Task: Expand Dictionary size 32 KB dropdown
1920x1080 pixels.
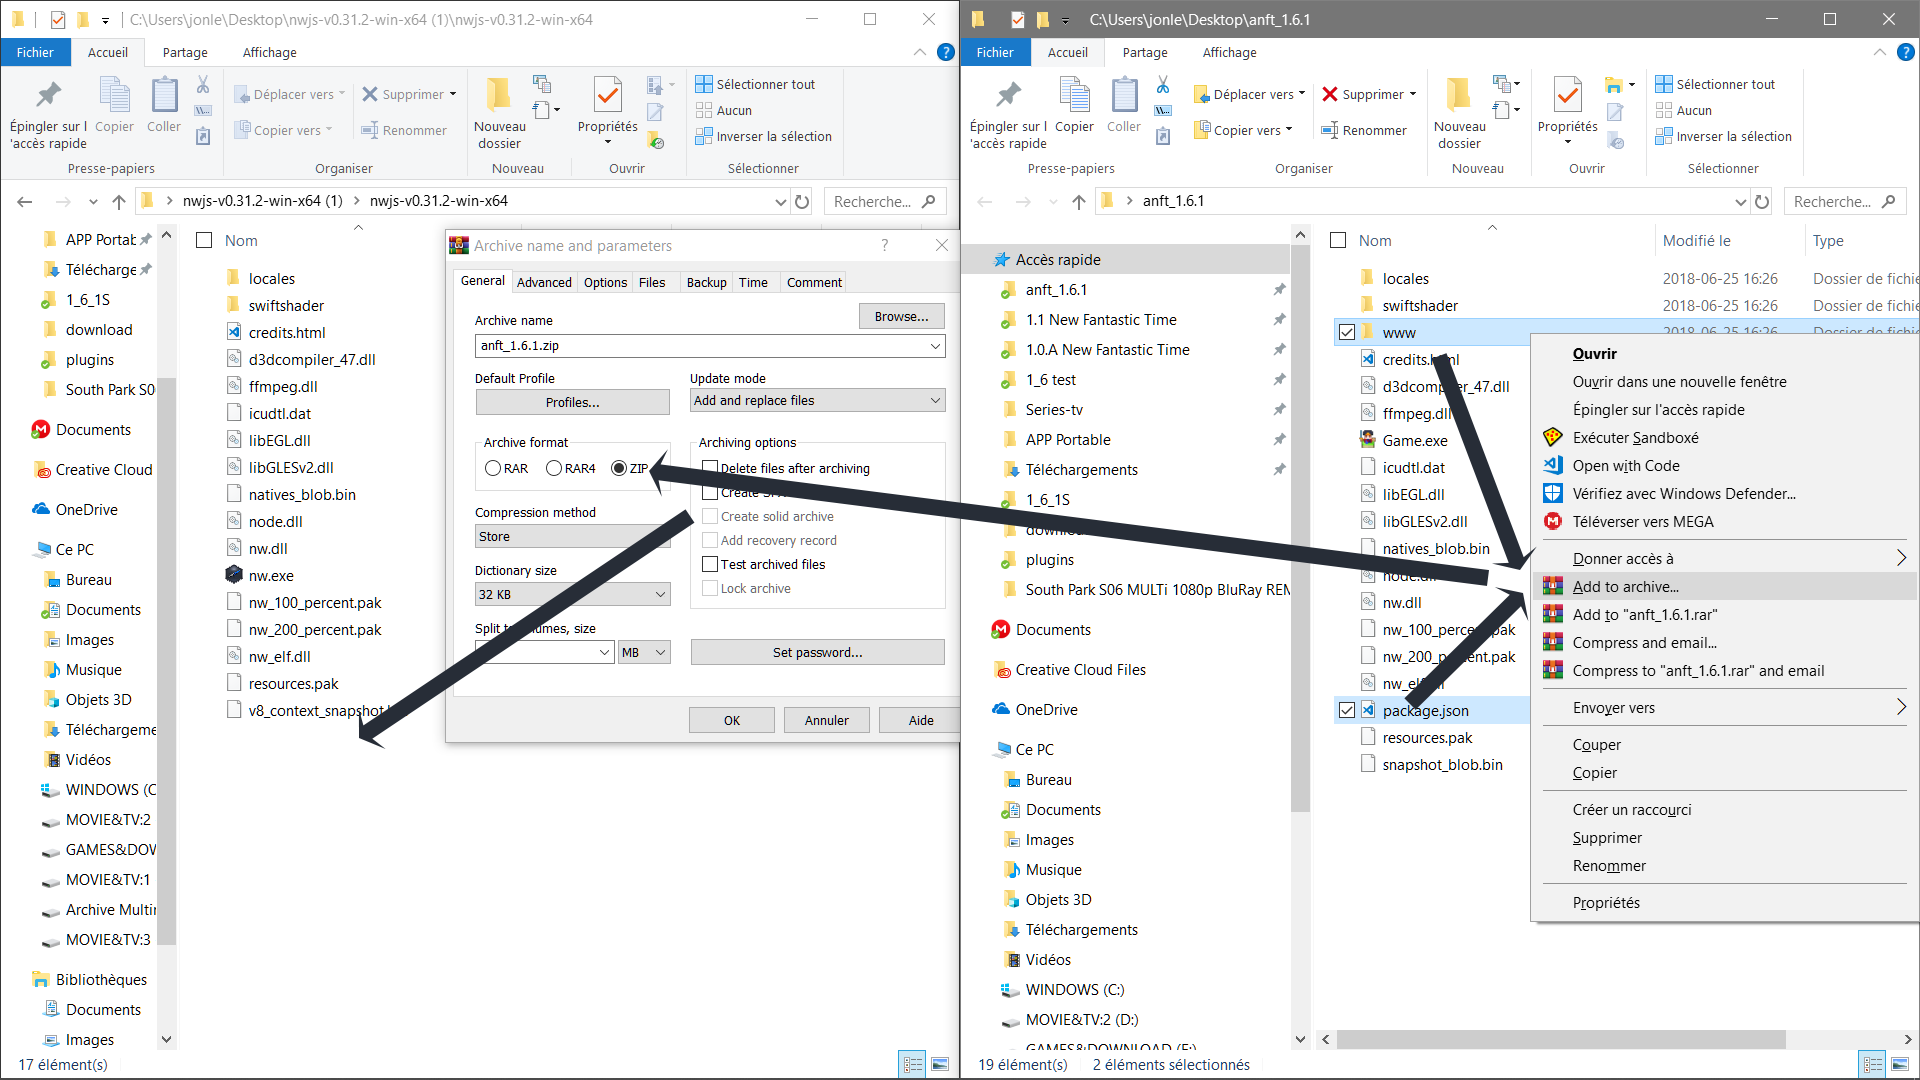Action: [x=572, y=594]
